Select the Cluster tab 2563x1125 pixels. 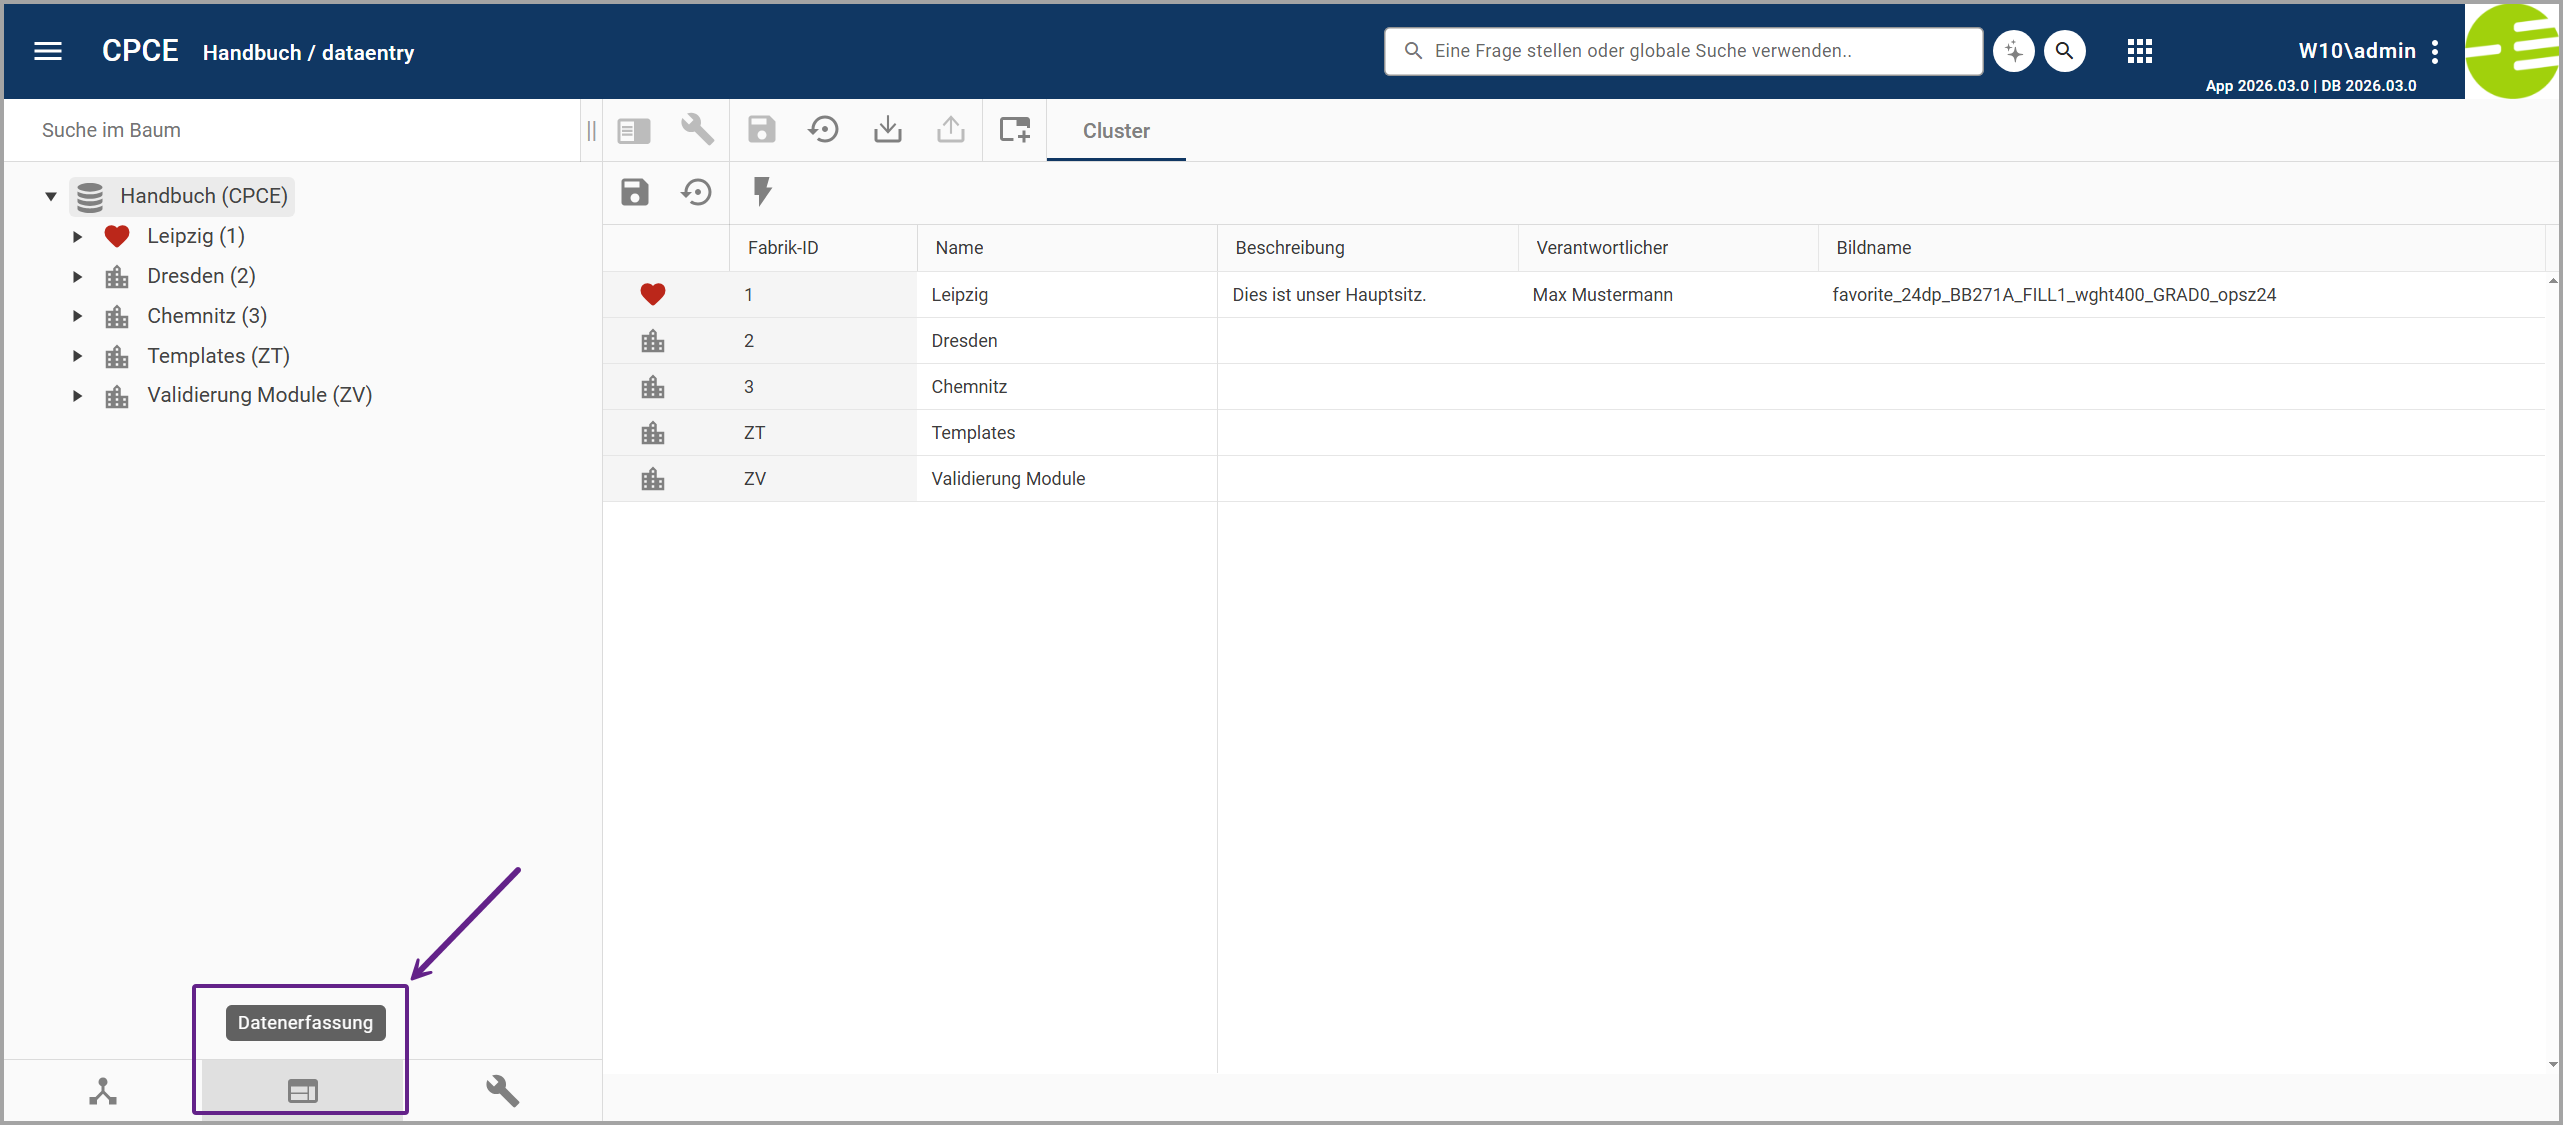[x=1116, y=131]
